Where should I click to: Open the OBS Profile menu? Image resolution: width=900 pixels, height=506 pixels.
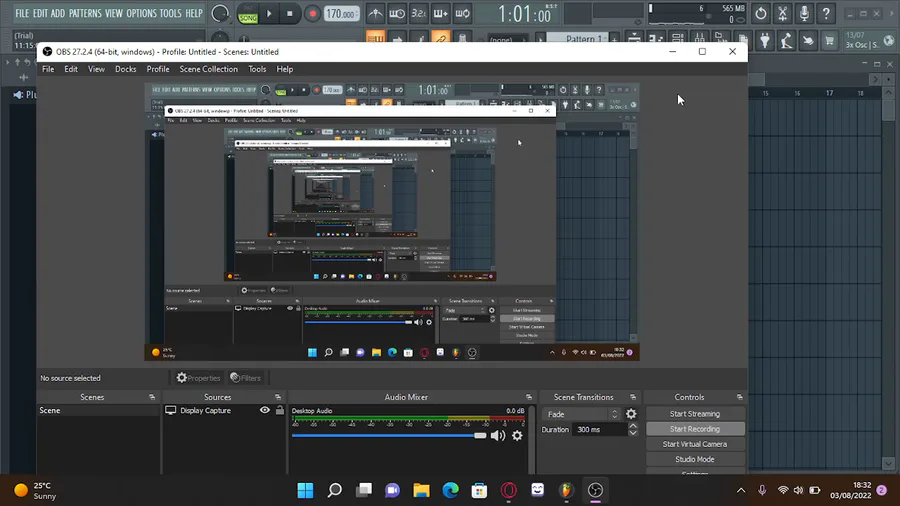click(x=158, y=69)
